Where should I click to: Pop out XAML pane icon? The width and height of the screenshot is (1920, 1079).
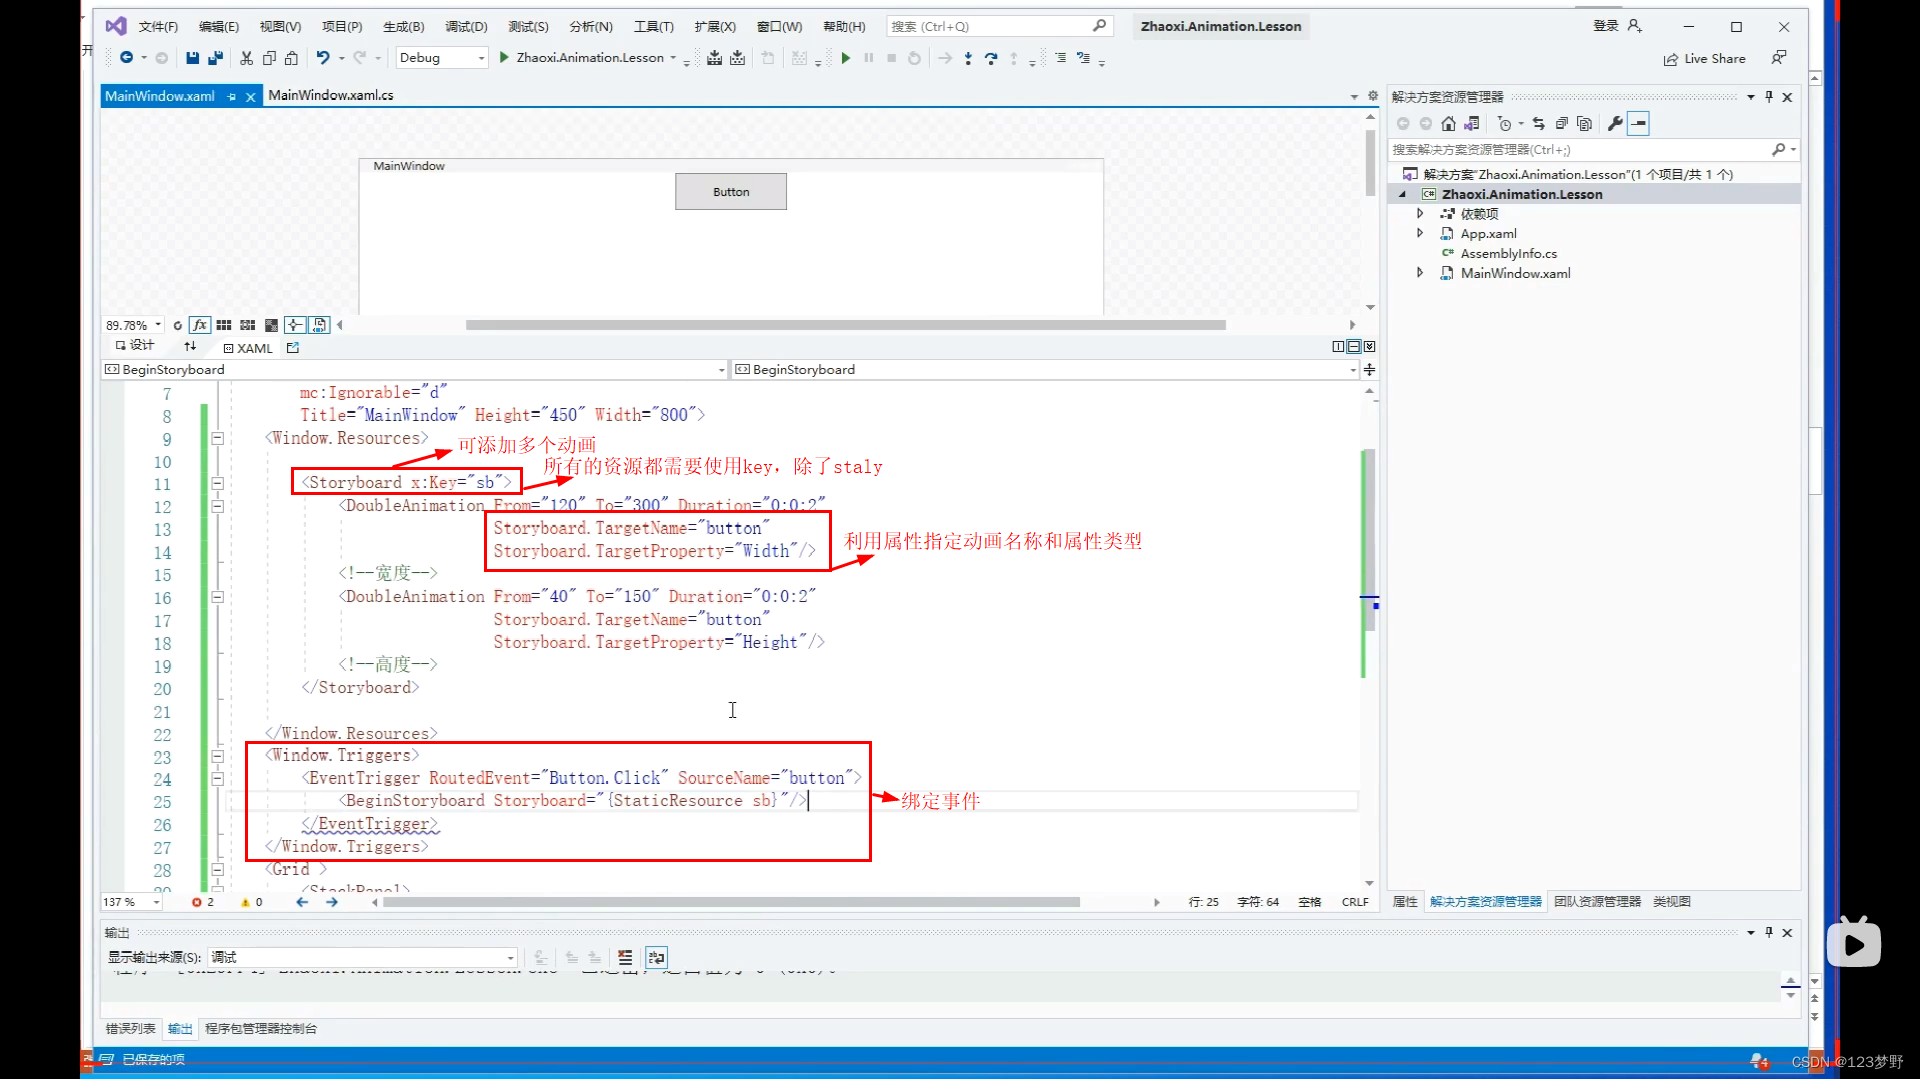point(293,348)
